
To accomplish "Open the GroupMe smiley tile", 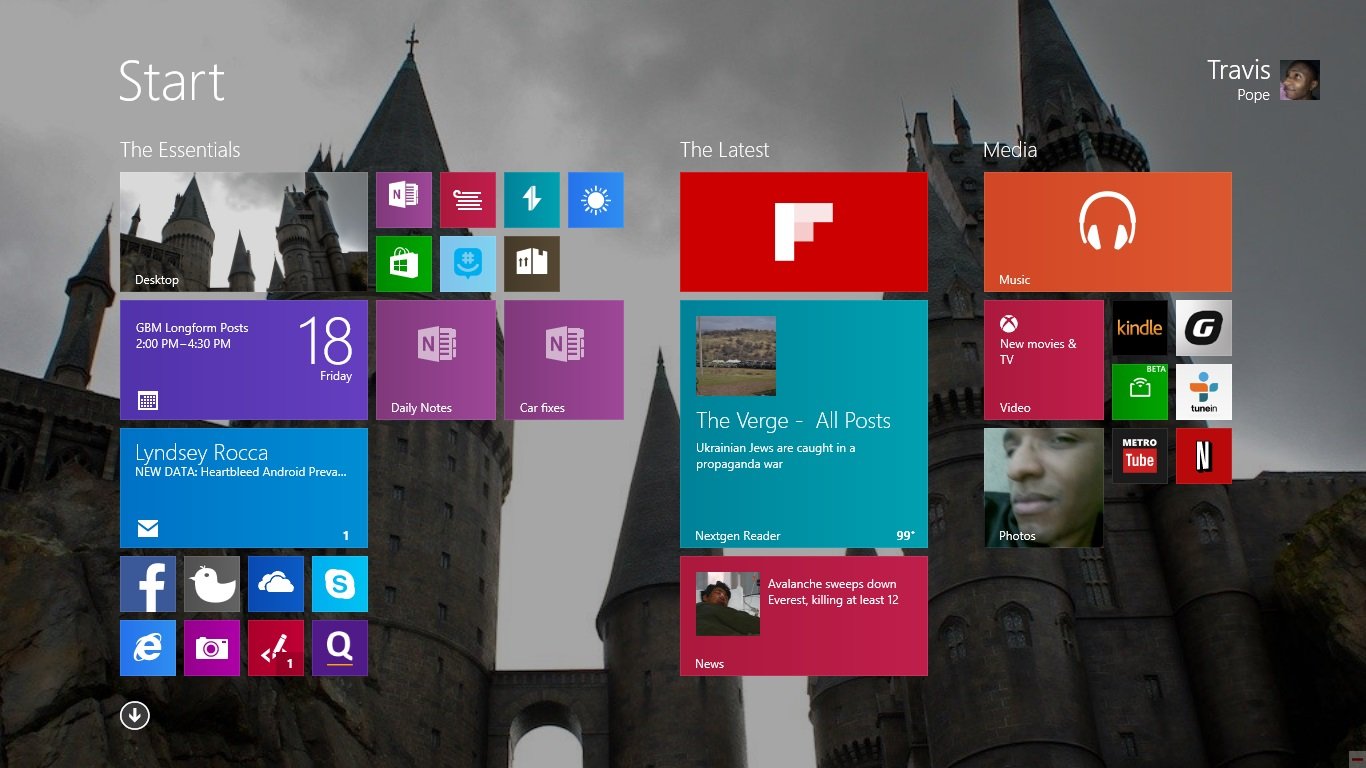I will pos(468,264).
